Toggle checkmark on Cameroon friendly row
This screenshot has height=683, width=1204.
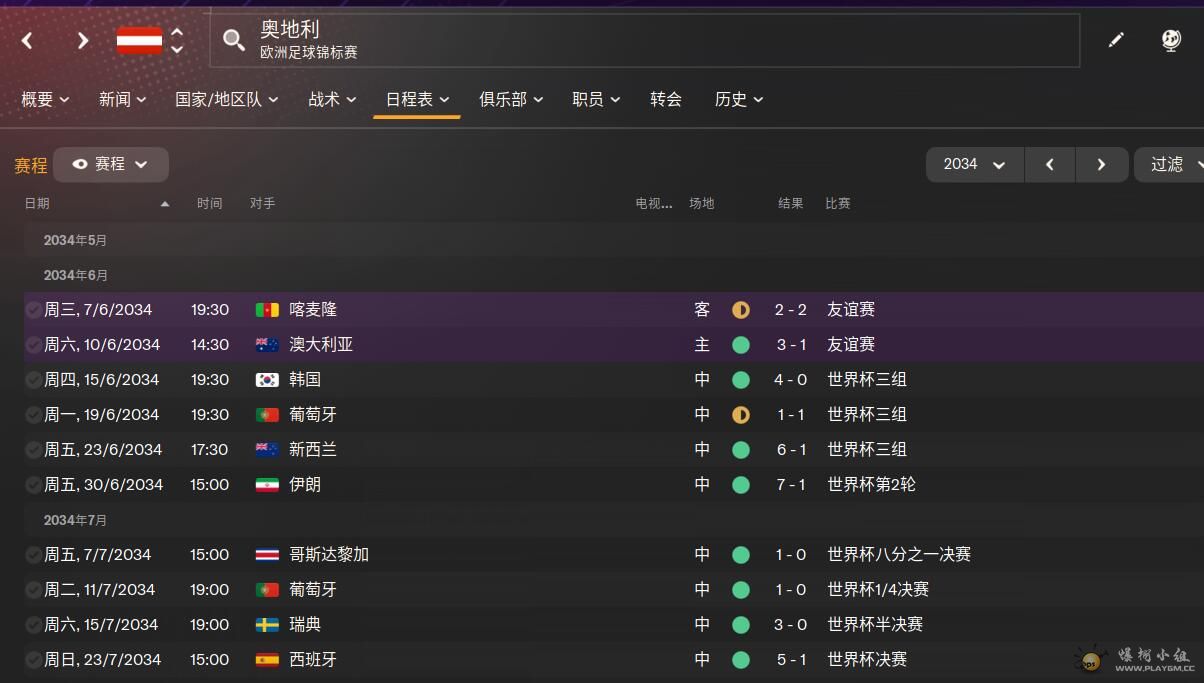34,310
